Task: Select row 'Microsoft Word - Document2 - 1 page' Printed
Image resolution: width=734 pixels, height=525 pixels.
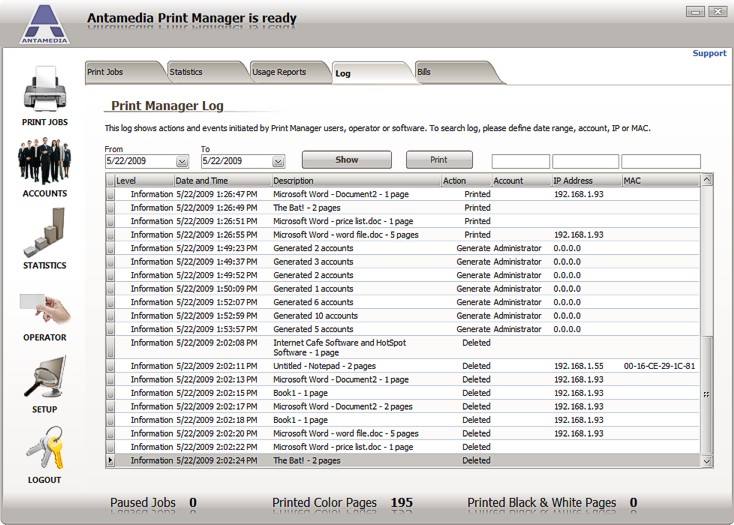Action: (x=403, y=194)
